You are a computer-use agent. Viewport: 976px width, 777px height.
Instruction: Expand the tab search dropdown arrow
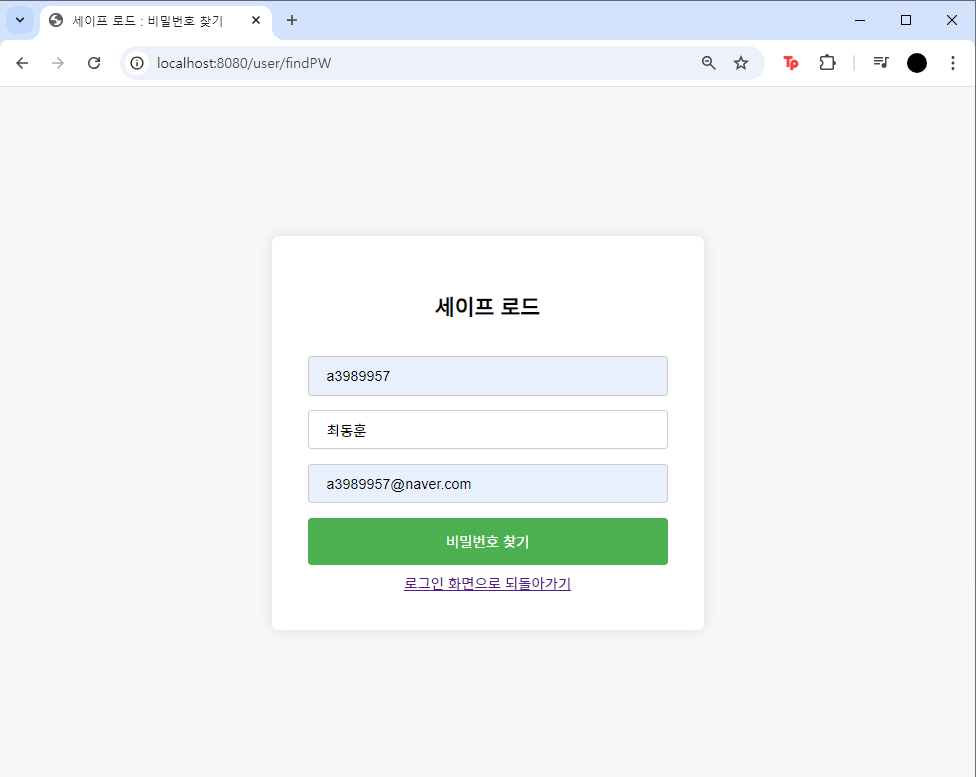coord(20,21)
